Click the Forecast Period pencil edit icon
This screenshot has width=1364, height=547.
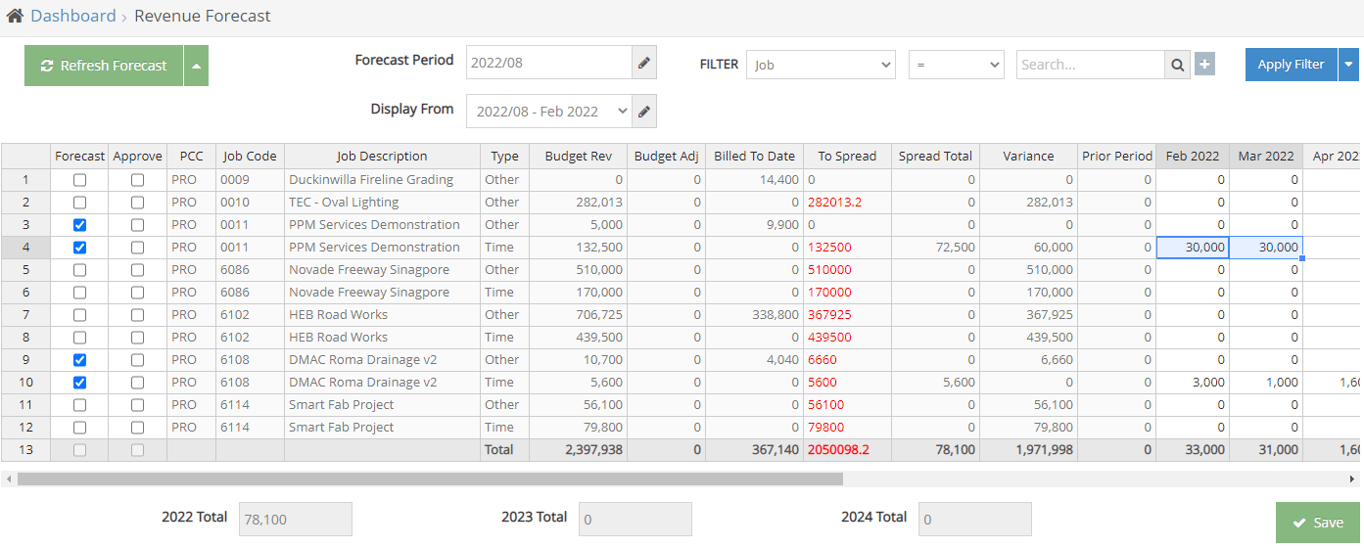pos(645,62)
